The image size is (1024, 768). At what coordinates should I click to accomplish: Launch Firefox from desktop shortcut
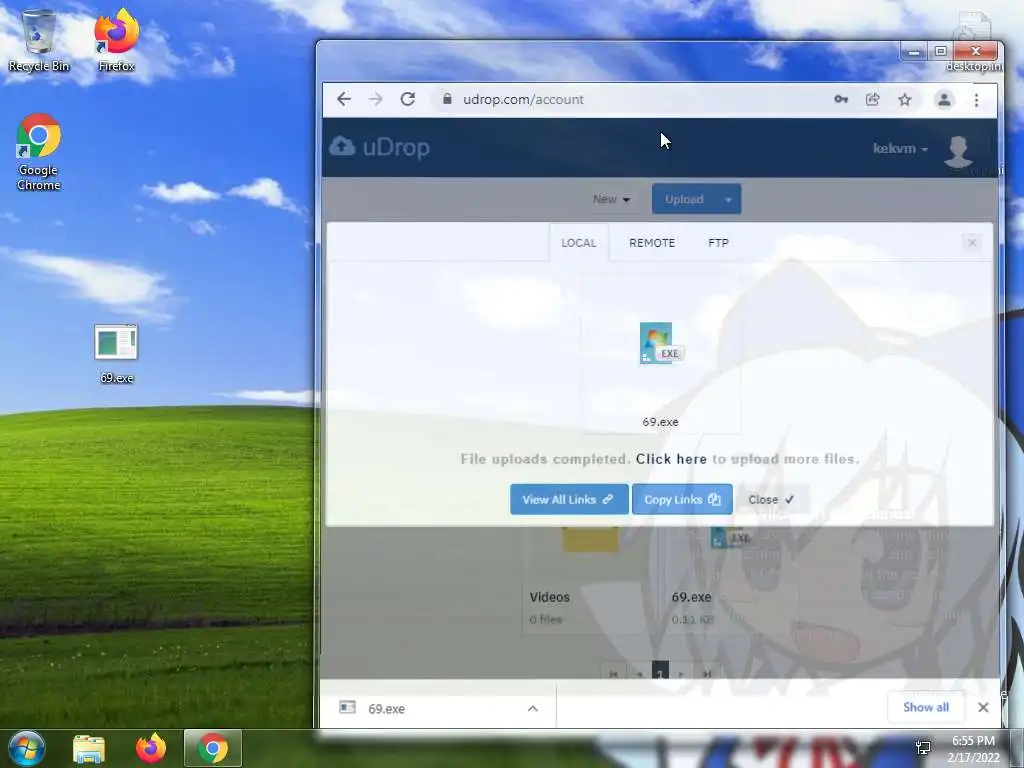(x=116, y=40)
